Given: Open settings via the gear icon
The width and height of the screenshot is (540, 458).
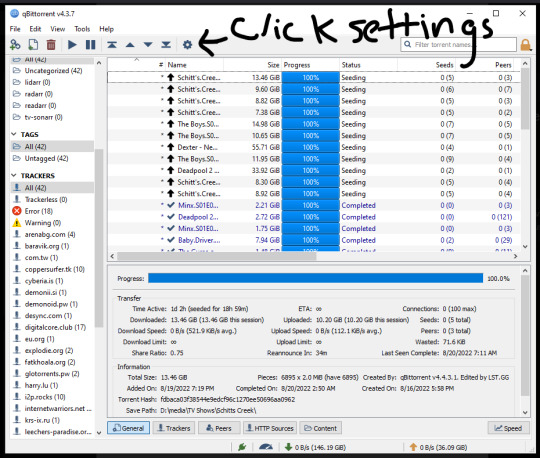Looking at the screenshot, I should [187, 45].
